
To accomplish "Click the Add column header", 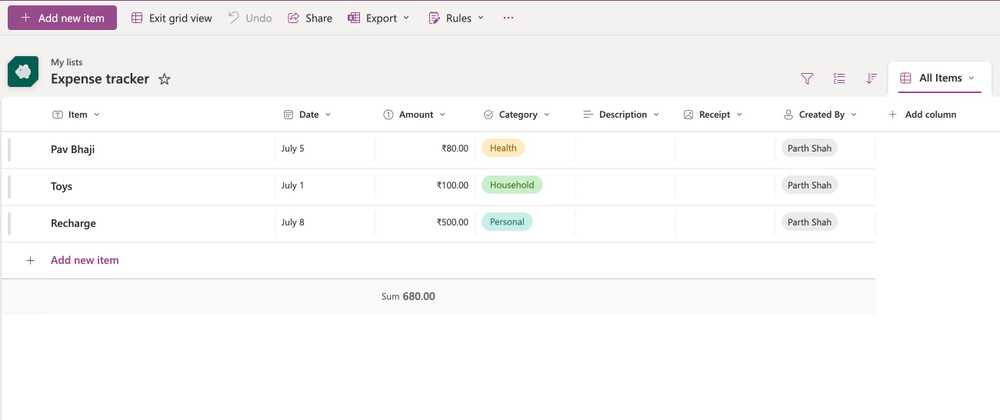I will 922,115.
